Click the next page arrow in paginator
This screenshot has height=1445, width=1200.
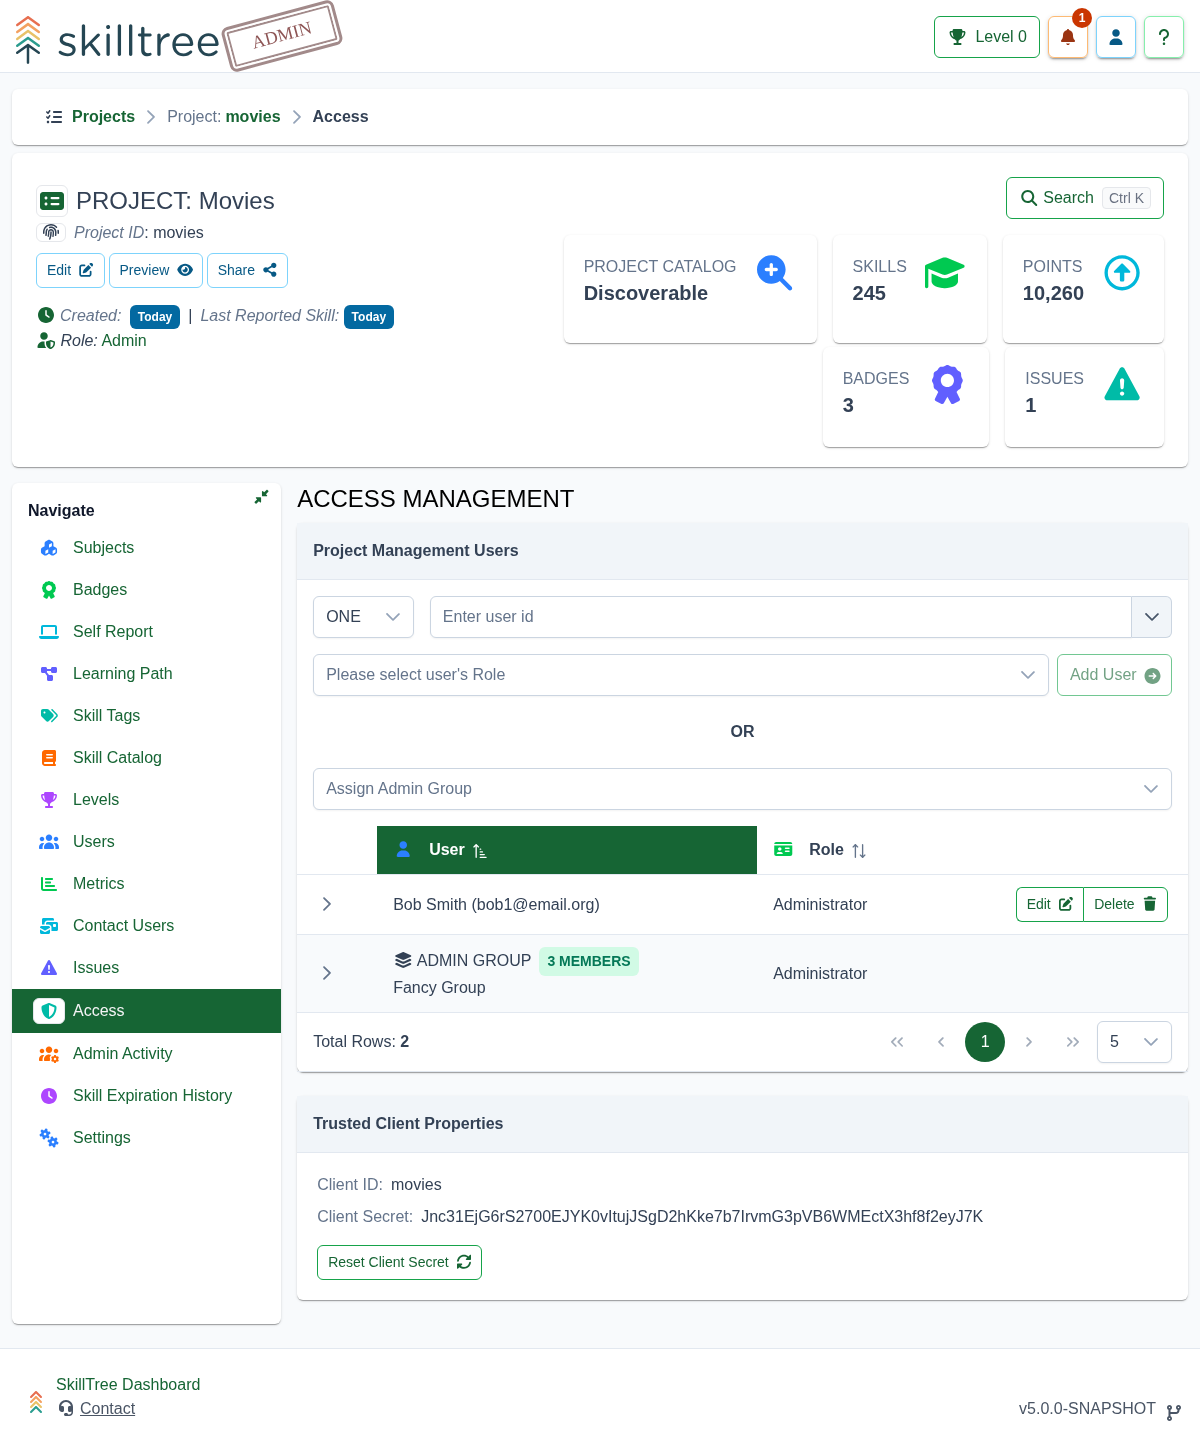point(1029,1042)
